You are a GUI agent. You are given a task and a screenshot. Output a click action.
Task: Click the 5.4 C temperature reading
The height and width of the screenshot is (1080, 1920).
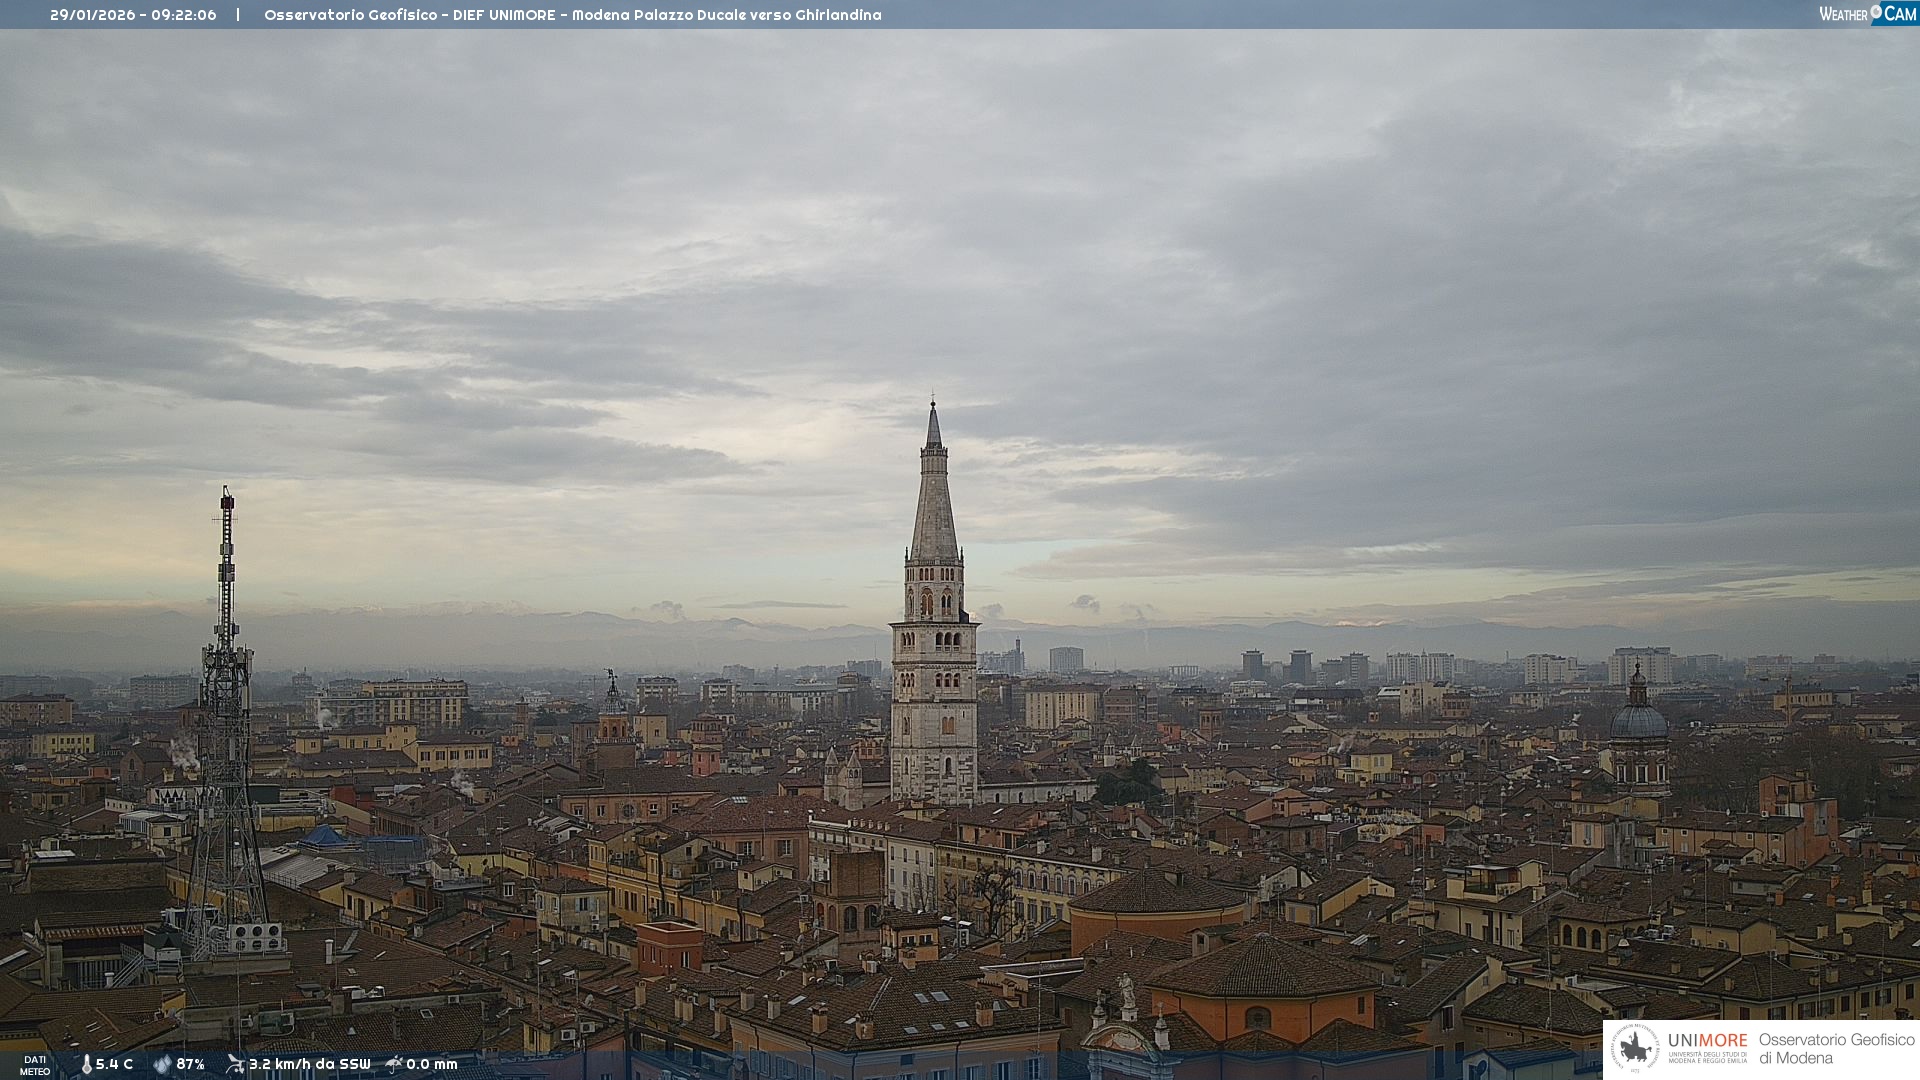(114, 1064)
